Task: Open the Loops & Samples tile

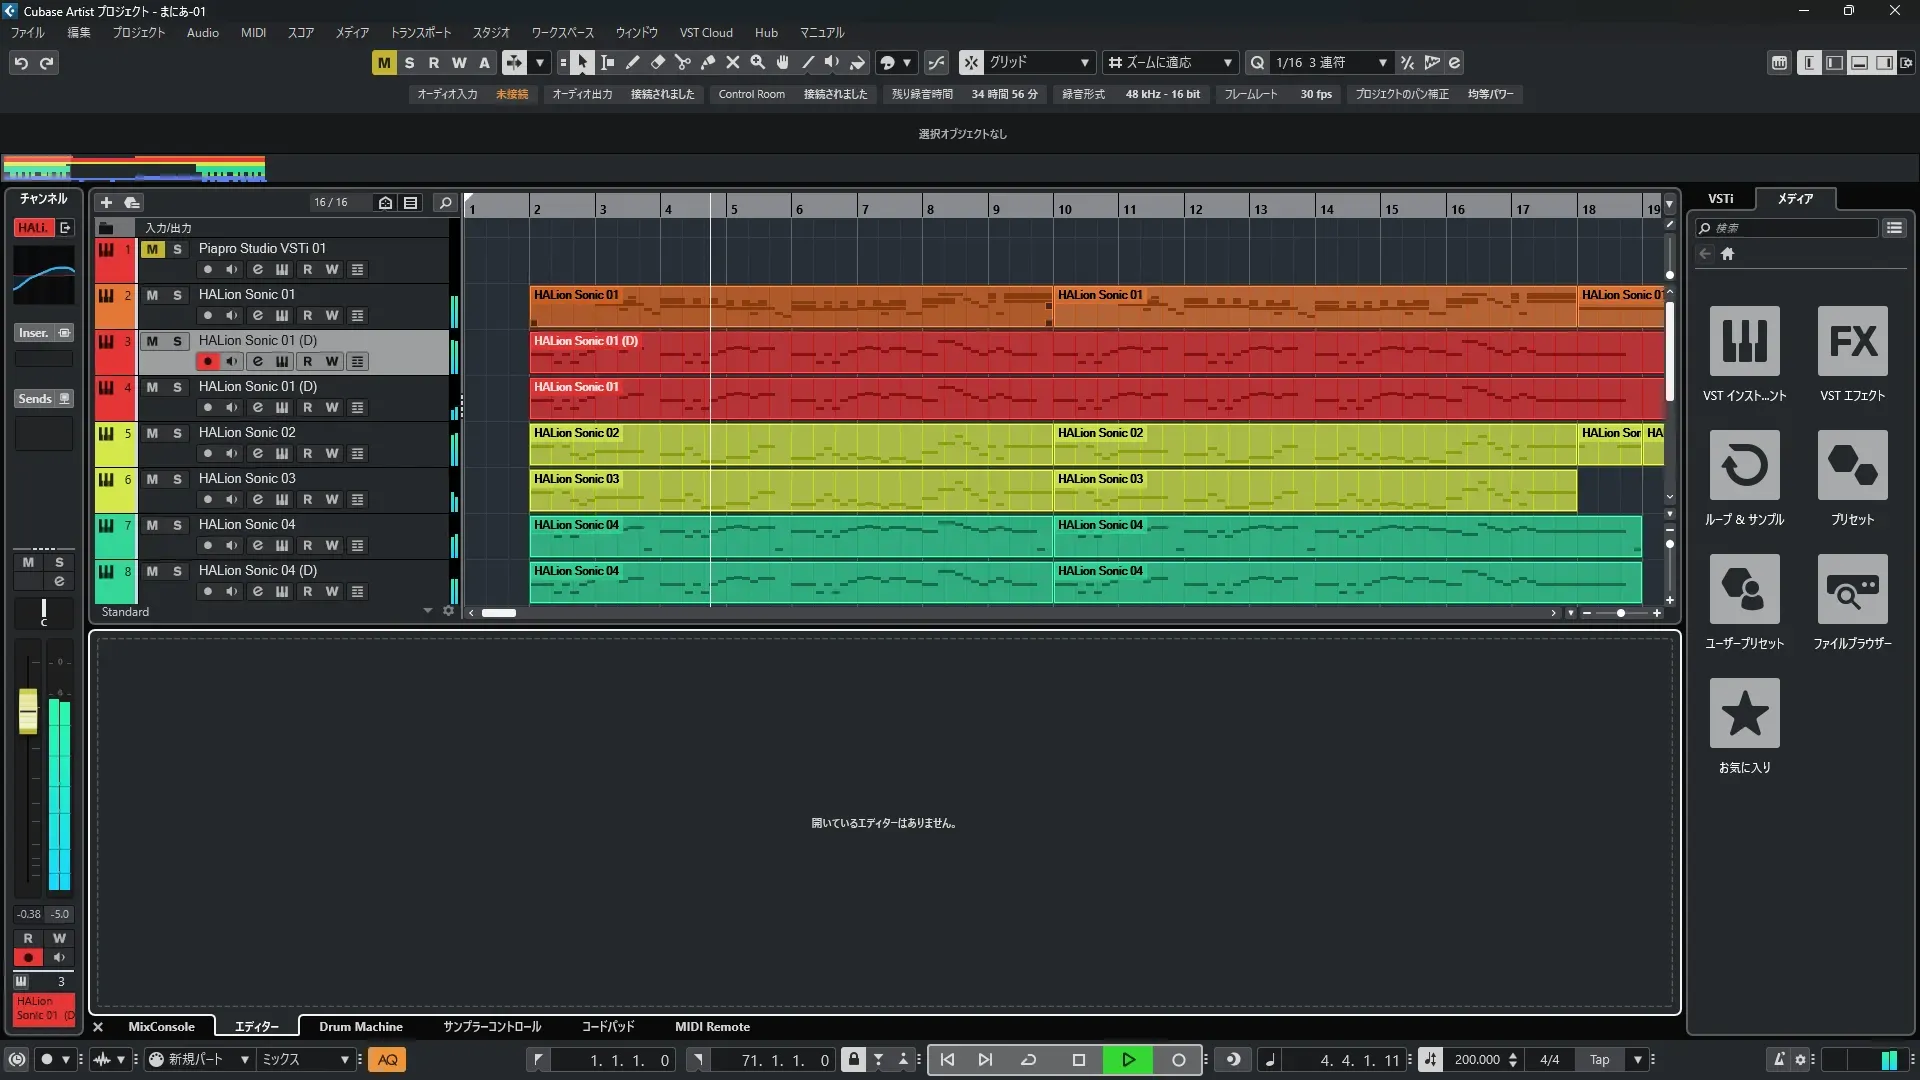Action: [1744, 465]
